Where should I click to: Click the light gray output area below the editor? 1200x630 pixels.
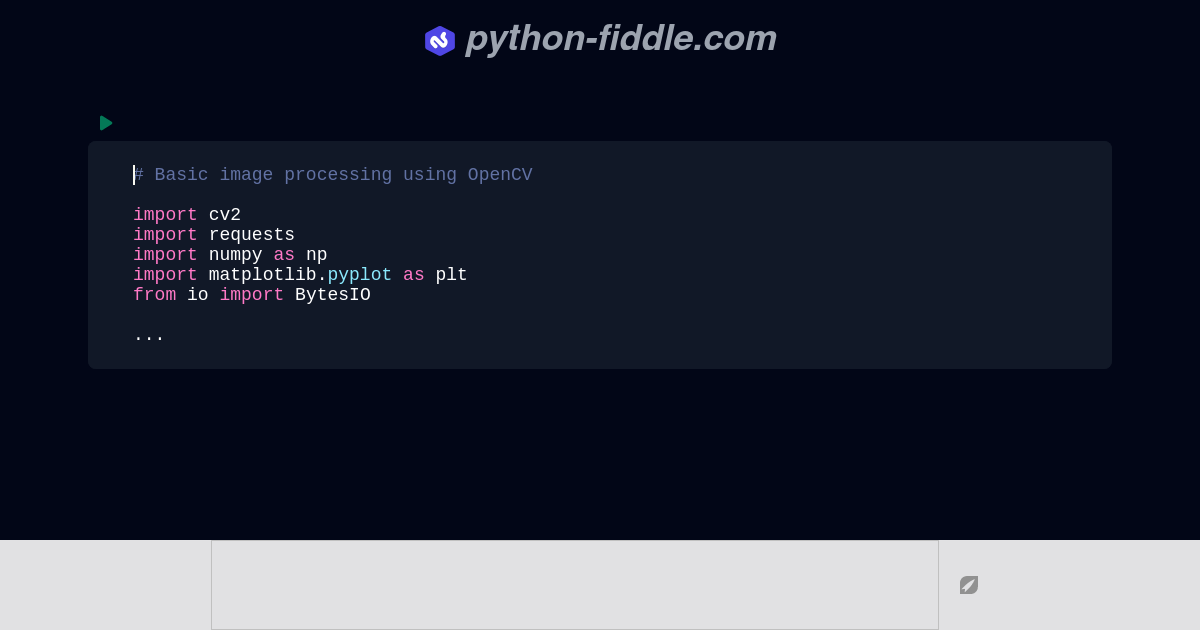tap(575, 584)
